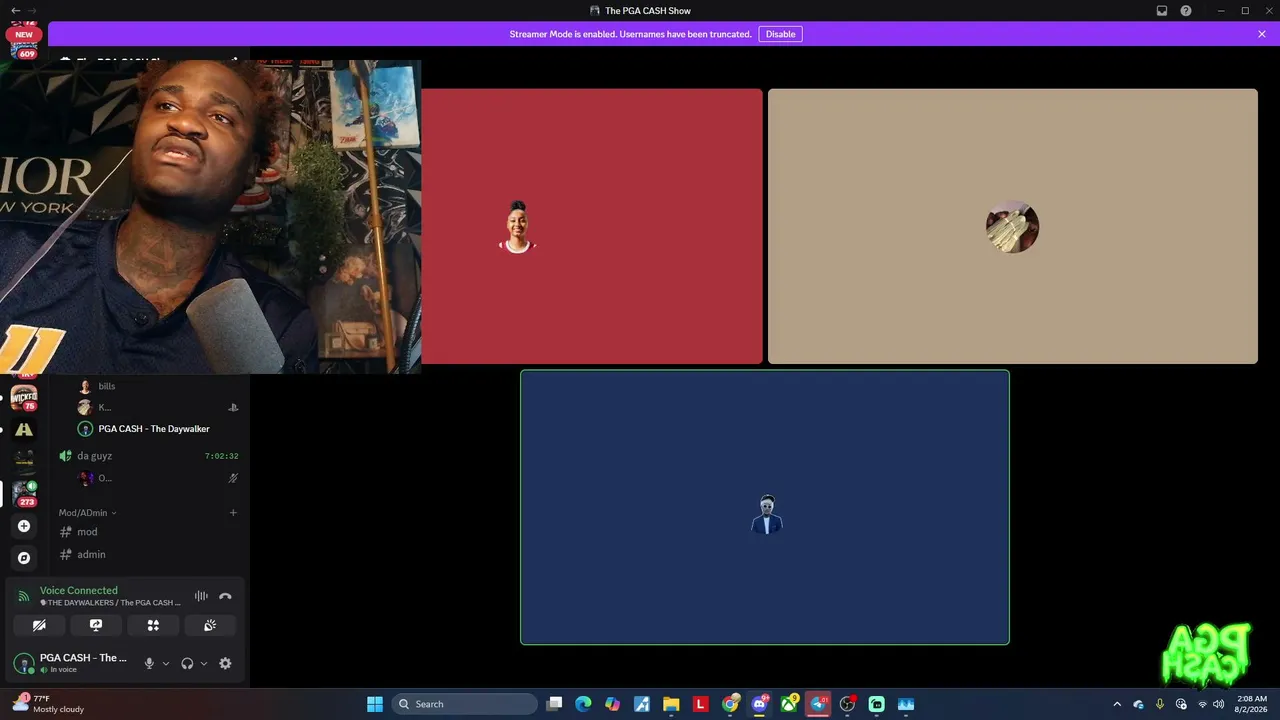Create a channel in Mod/ADmin category
The width and height of the screenshot is (1280, 720).
pyautogui.click(x=233, y=513)
